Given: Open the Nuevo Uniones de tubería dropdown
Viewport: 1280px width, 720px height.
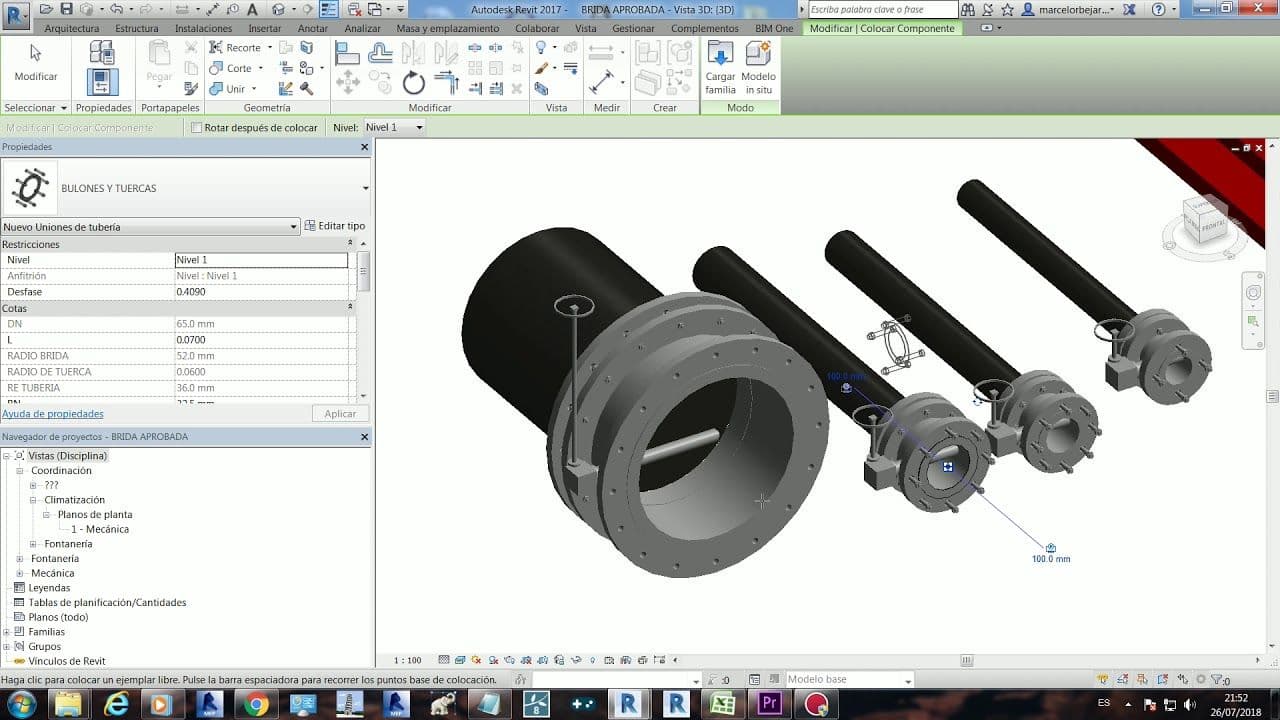Looking at the screenshot, I should [293, 227].
